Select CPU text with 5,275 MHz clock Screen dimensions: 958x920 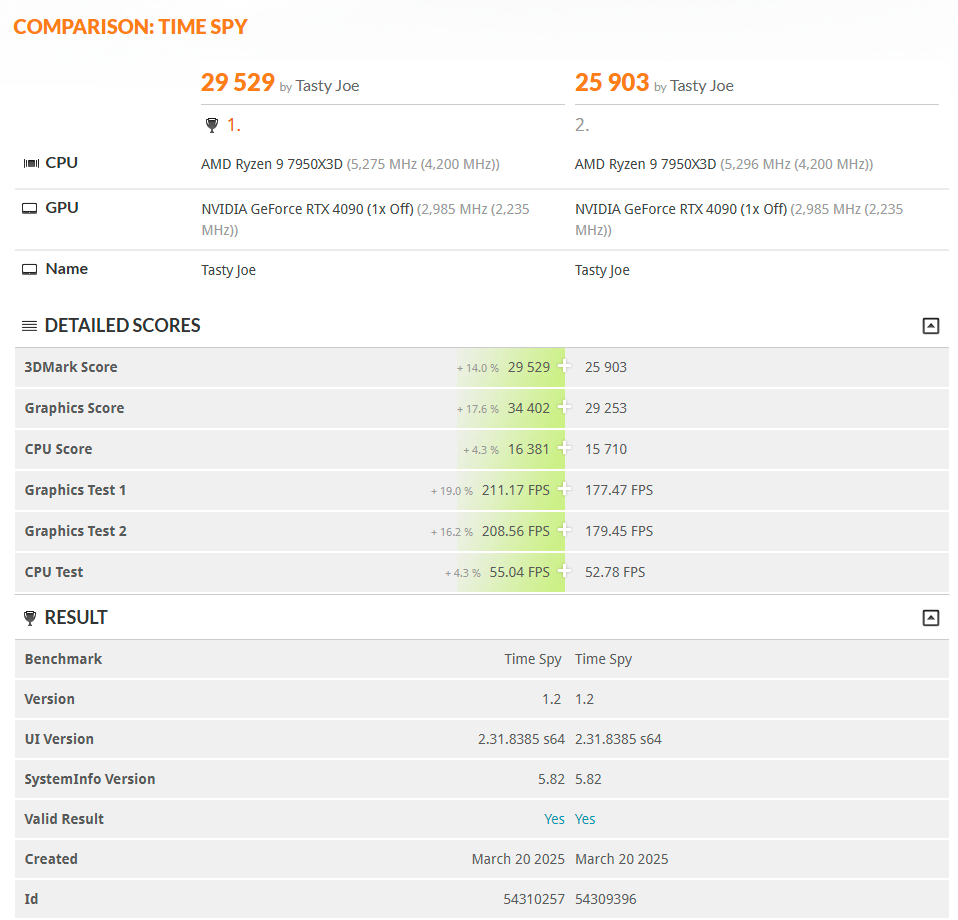(x=350, y=164)
